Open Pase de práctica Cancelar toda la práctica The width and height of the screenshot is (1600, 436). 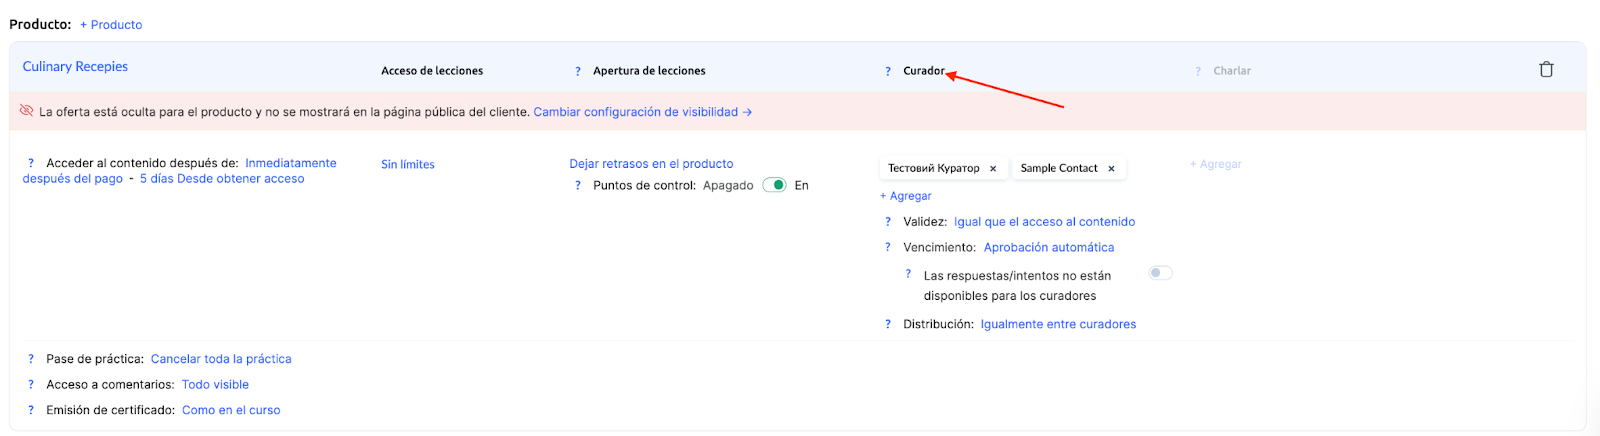click(221, 359)
